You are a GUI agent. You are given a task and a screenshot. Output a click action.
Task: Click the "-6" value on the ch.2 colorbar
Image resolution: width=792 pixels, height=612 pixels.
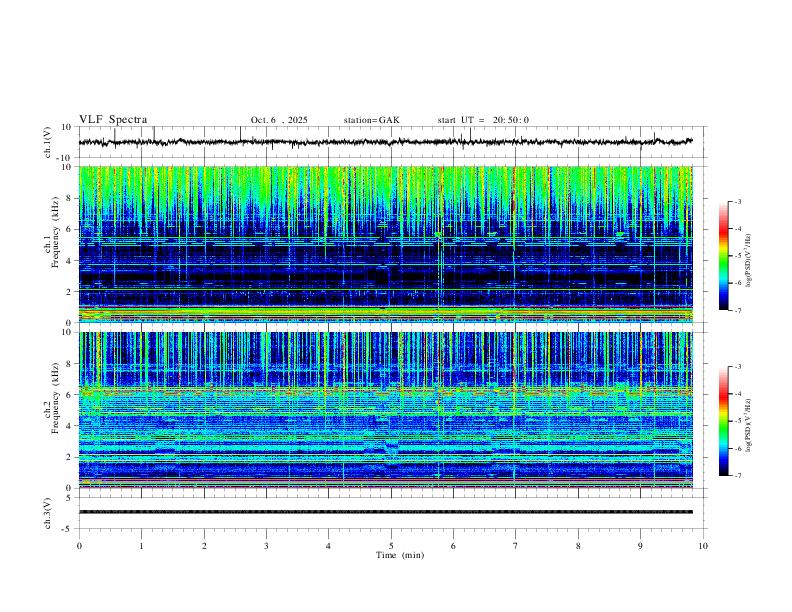pyautogui.click(x=738, y=448)
